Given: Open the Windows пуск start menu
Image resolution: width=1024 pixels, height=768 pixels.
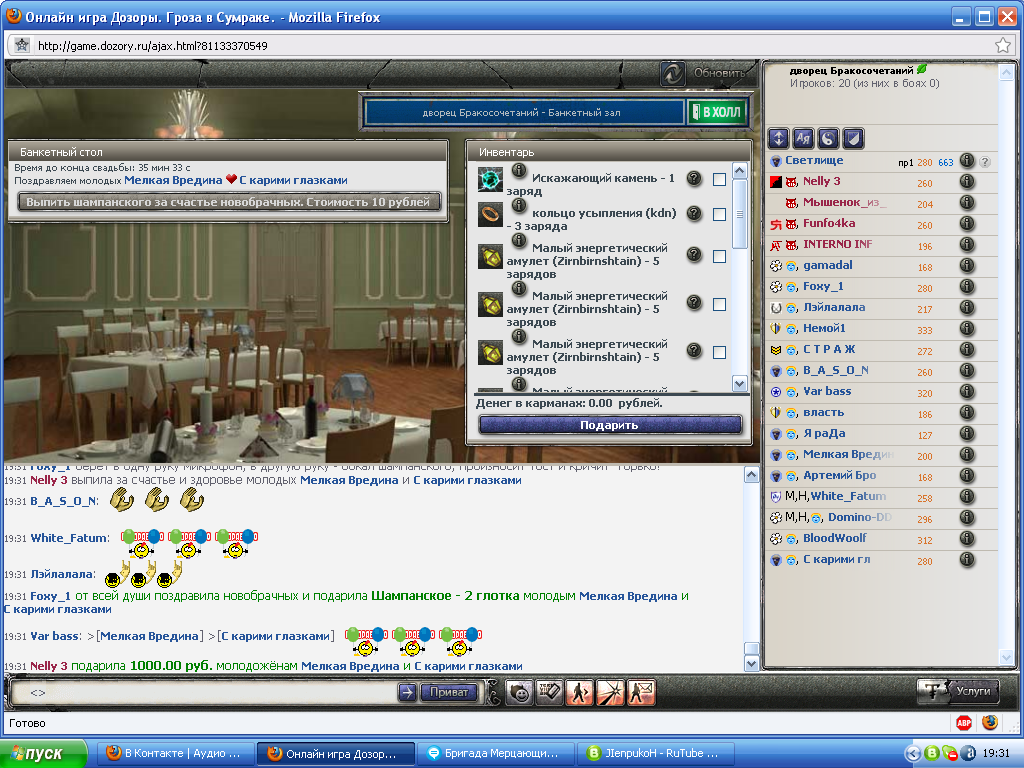Looking at the screenshot, I should (x=43, y=754).
